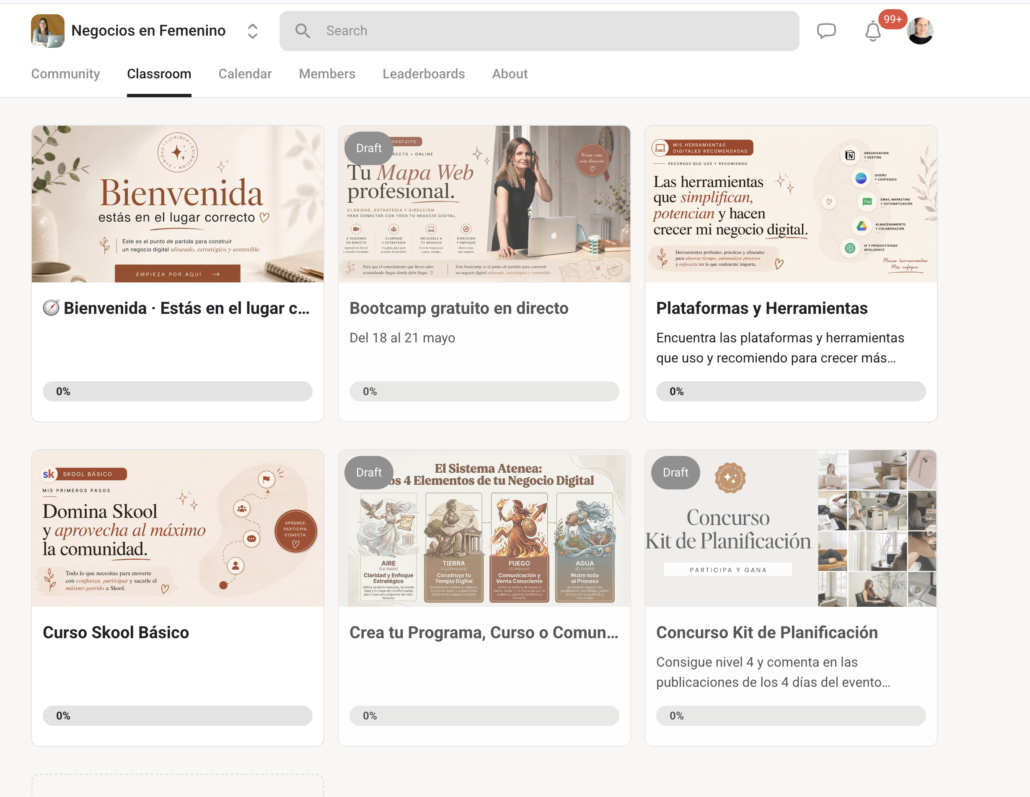Expand the group switcher chevrons
This screenshot has height=797, width=1030.
[252, 31]
